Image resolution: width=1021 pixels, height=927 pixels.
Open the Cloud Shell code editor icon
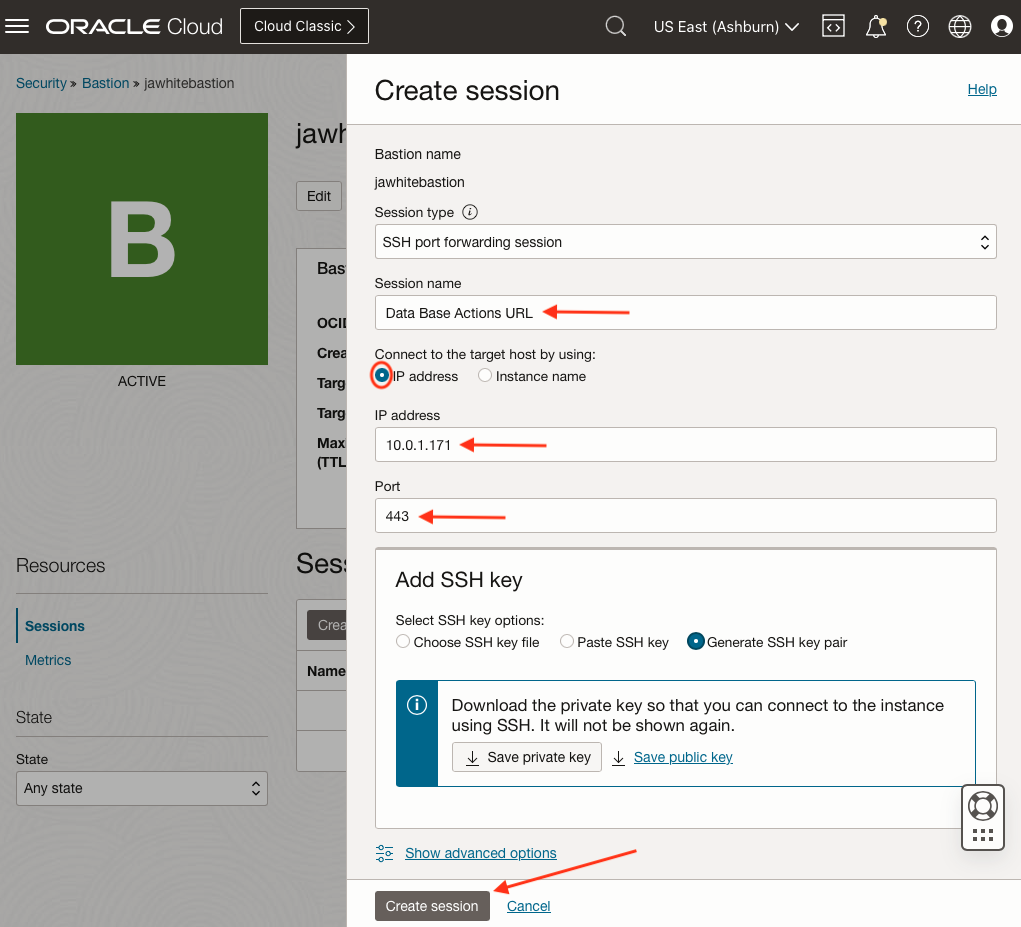(x=833, y=26)
